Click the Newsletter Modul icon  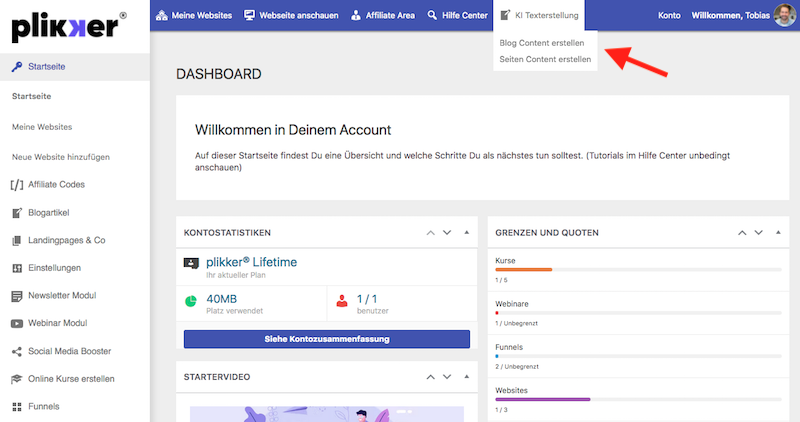pyautogui.click(x=17, y=296)
